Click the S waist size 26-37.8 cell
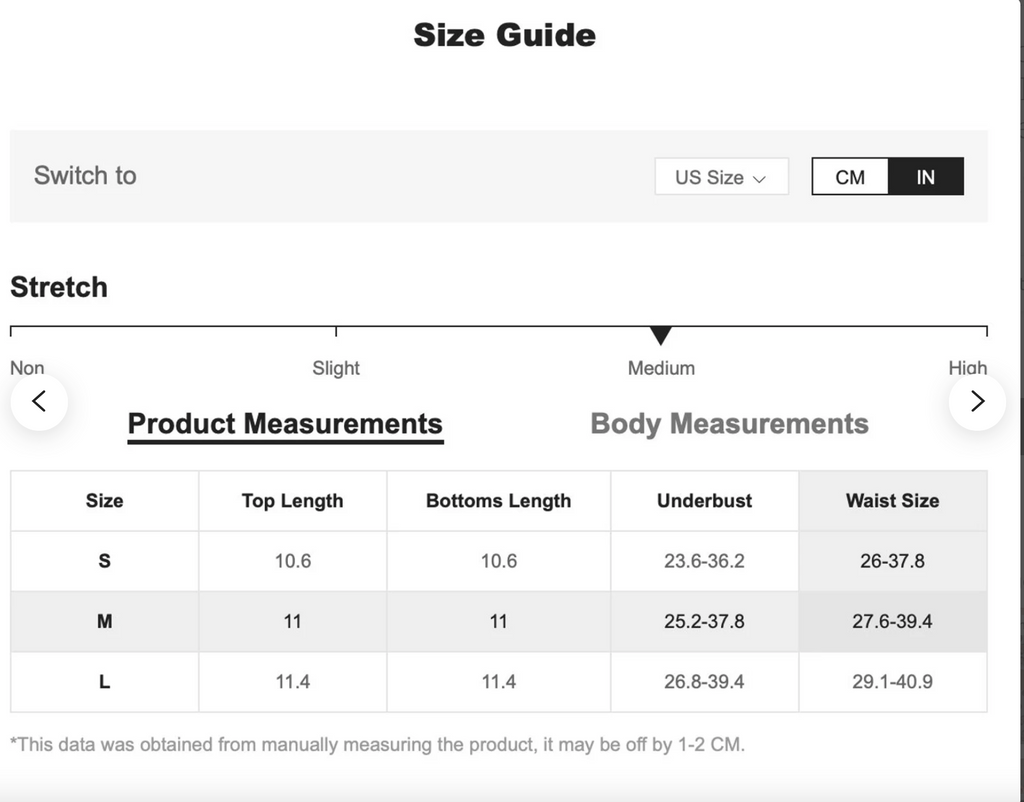 click(892, 561)
